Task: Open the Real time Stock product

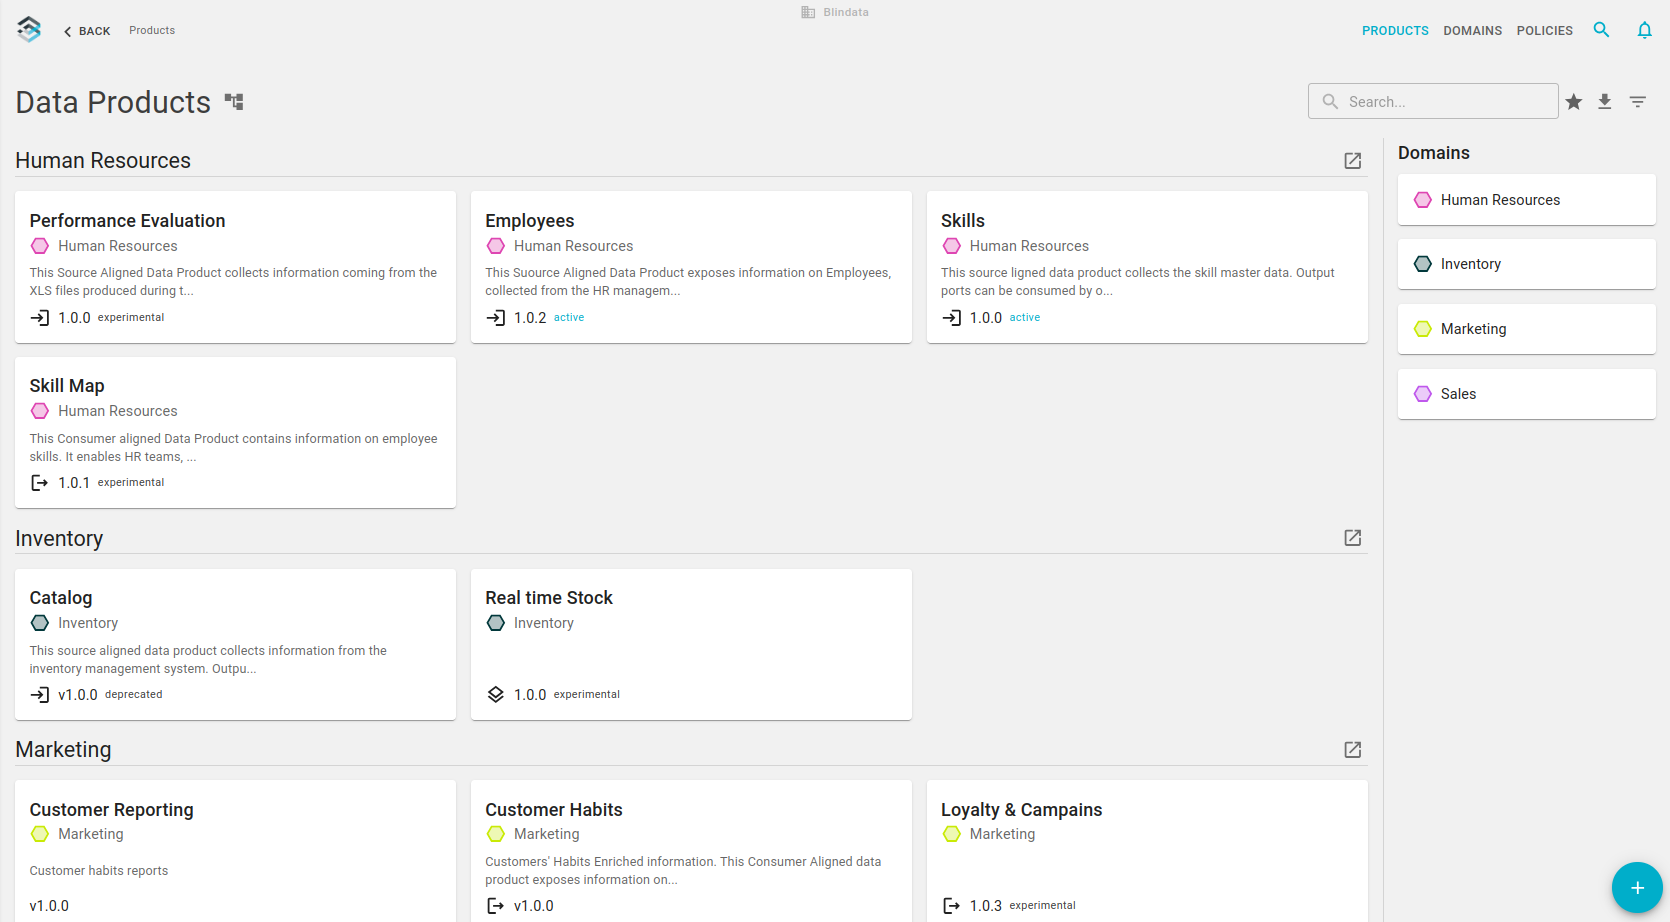Action: [691, 644]
